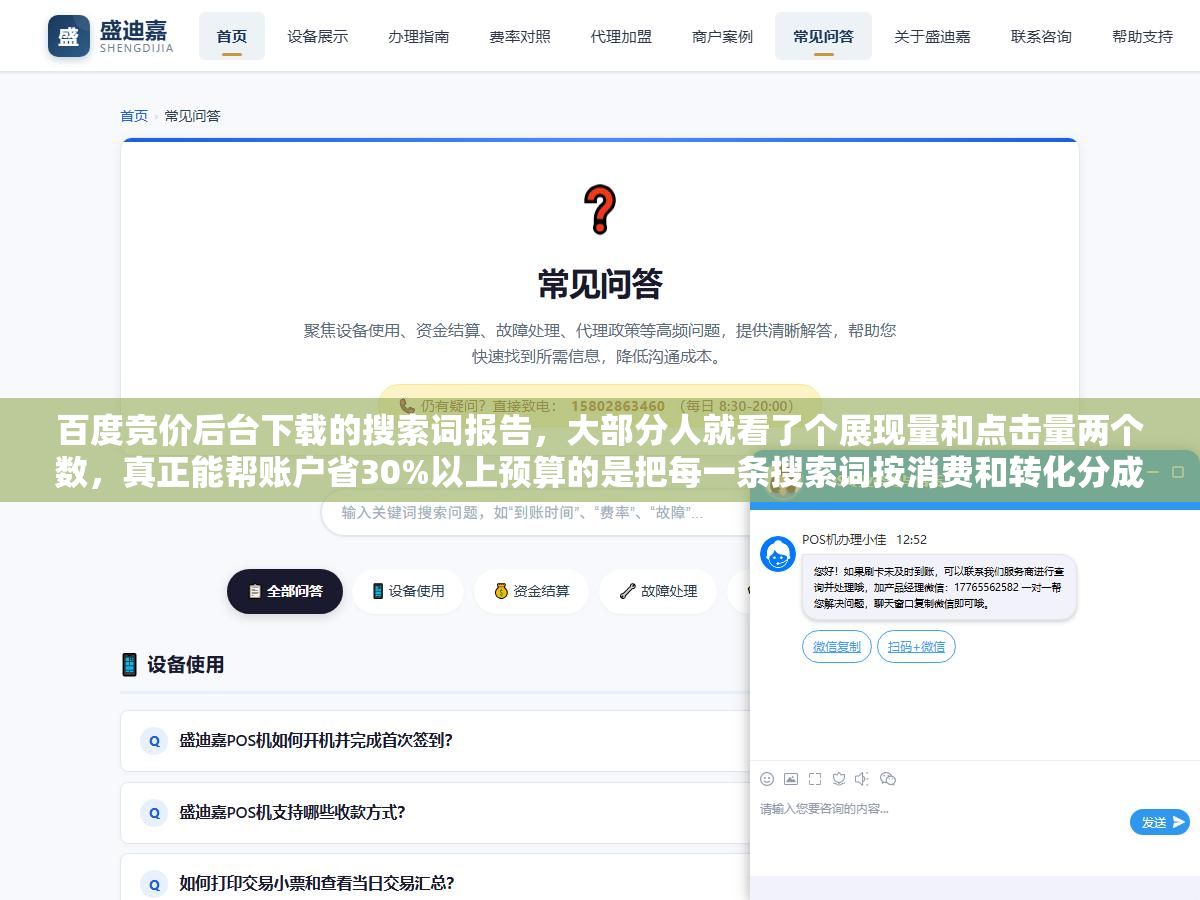Click phone number 15802863460

tap(617, 406)
